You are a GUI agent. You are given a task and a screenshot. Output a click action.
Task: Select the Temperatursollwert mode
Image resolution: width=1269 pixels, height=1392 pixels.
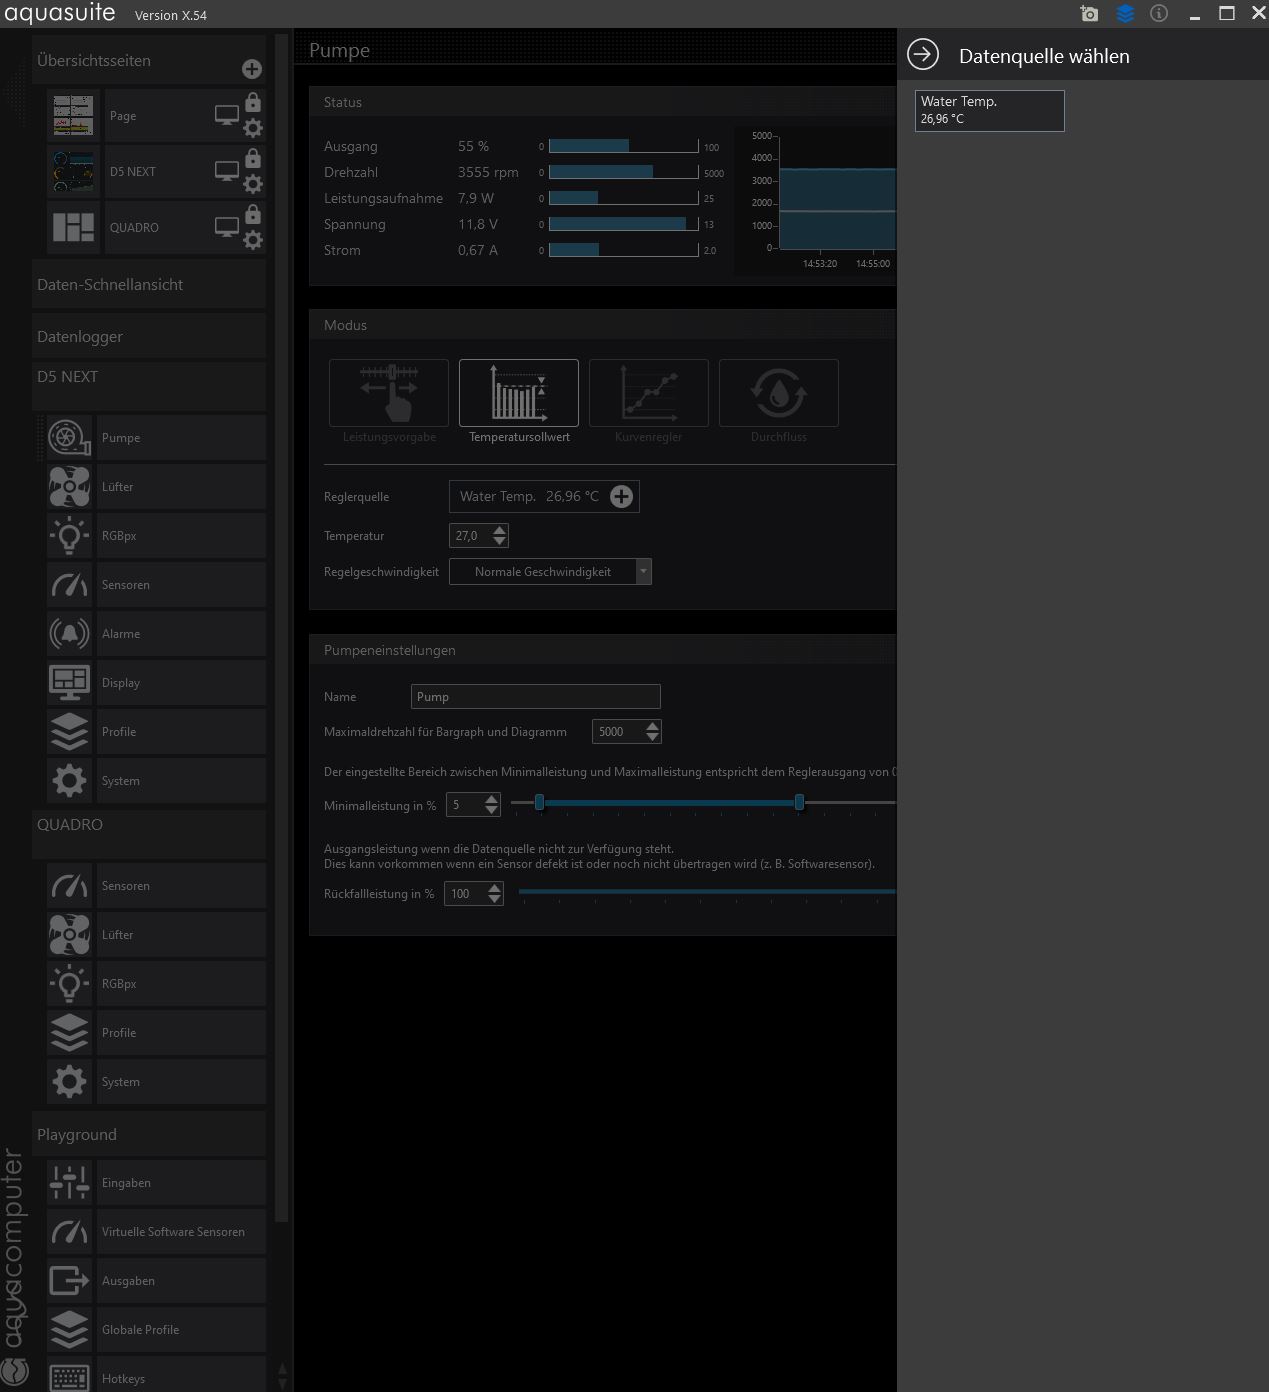click(519, 393)
